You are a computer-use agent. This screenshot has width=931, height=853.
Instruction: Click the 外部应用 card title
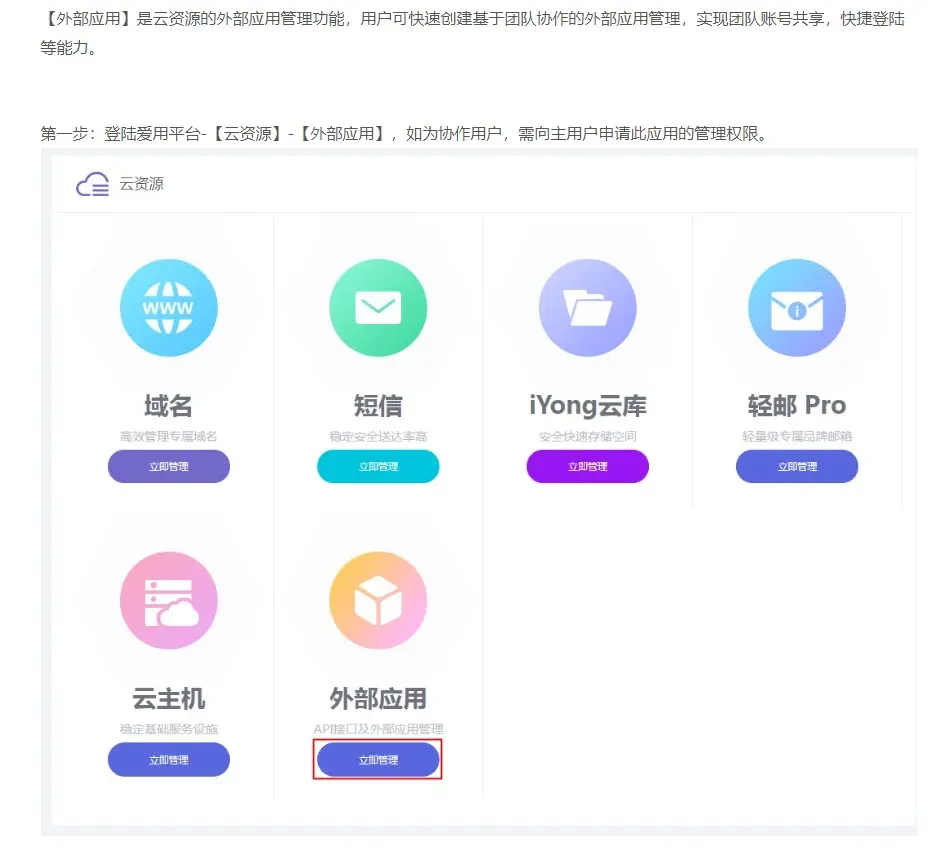(x=378, y=698)
